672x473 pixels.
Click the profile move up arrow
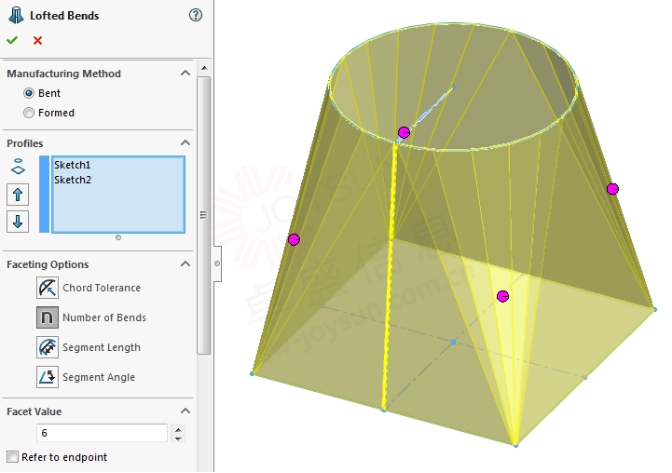pos(17,194)
